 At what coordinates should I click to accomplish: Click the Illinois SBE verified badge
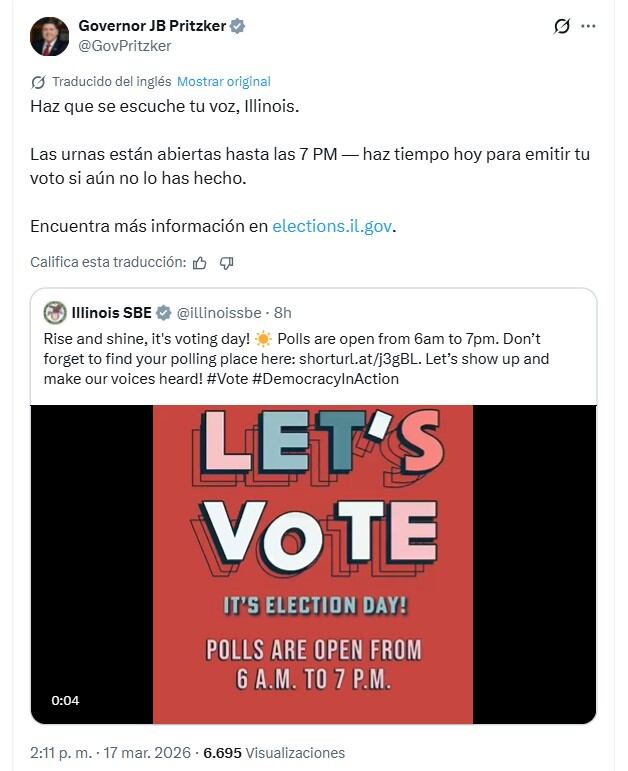(x=164, y=313)
